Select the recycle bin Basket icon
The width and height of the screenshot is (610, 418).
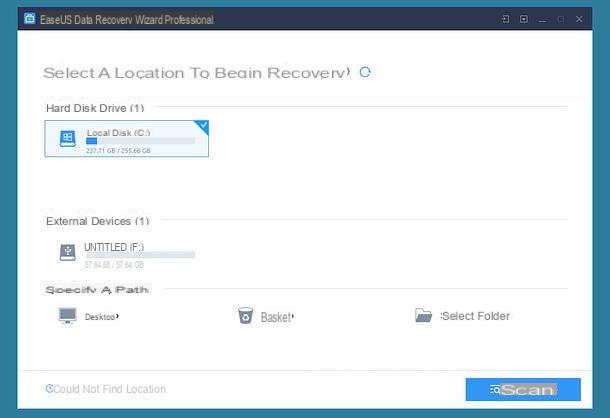point(245,315)
